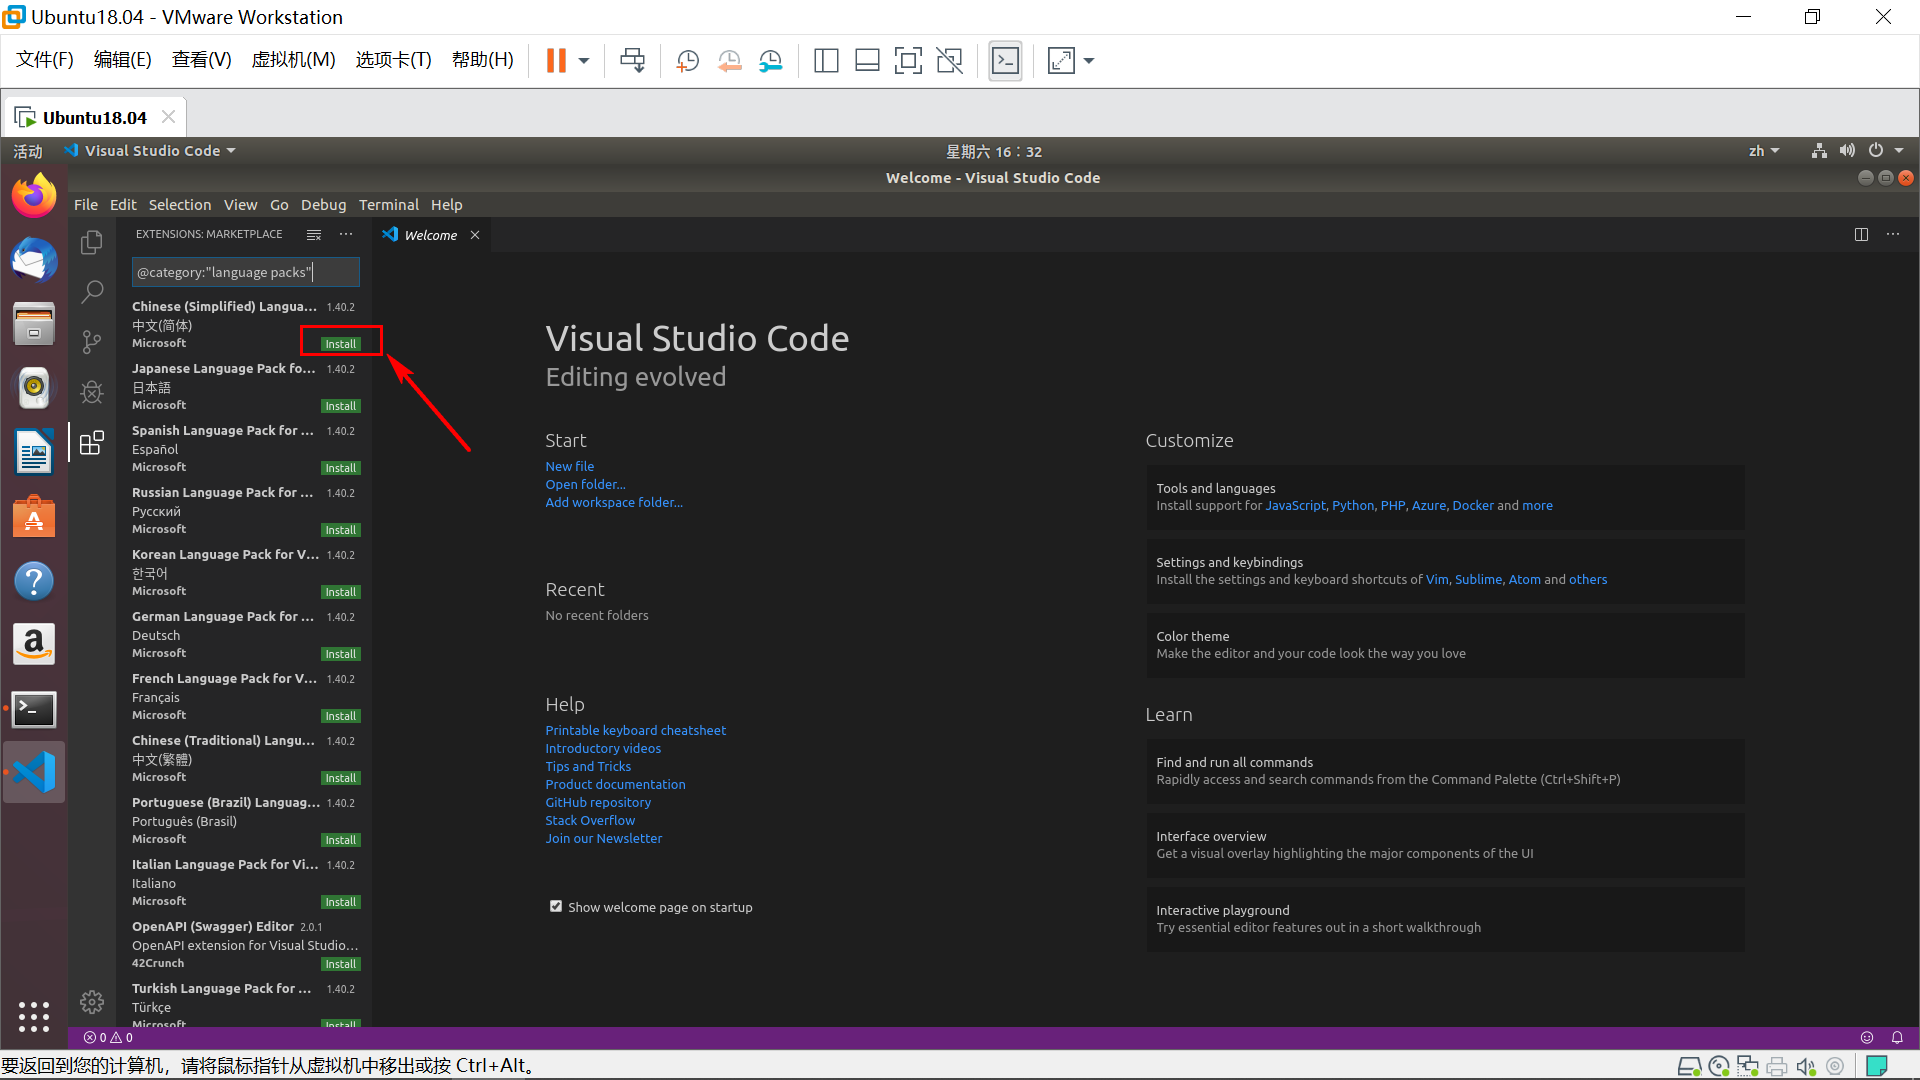Open the Debug view bug icon
Image resolution: width=1920 pixels, height=1080 pixels.
coord(91,392)
